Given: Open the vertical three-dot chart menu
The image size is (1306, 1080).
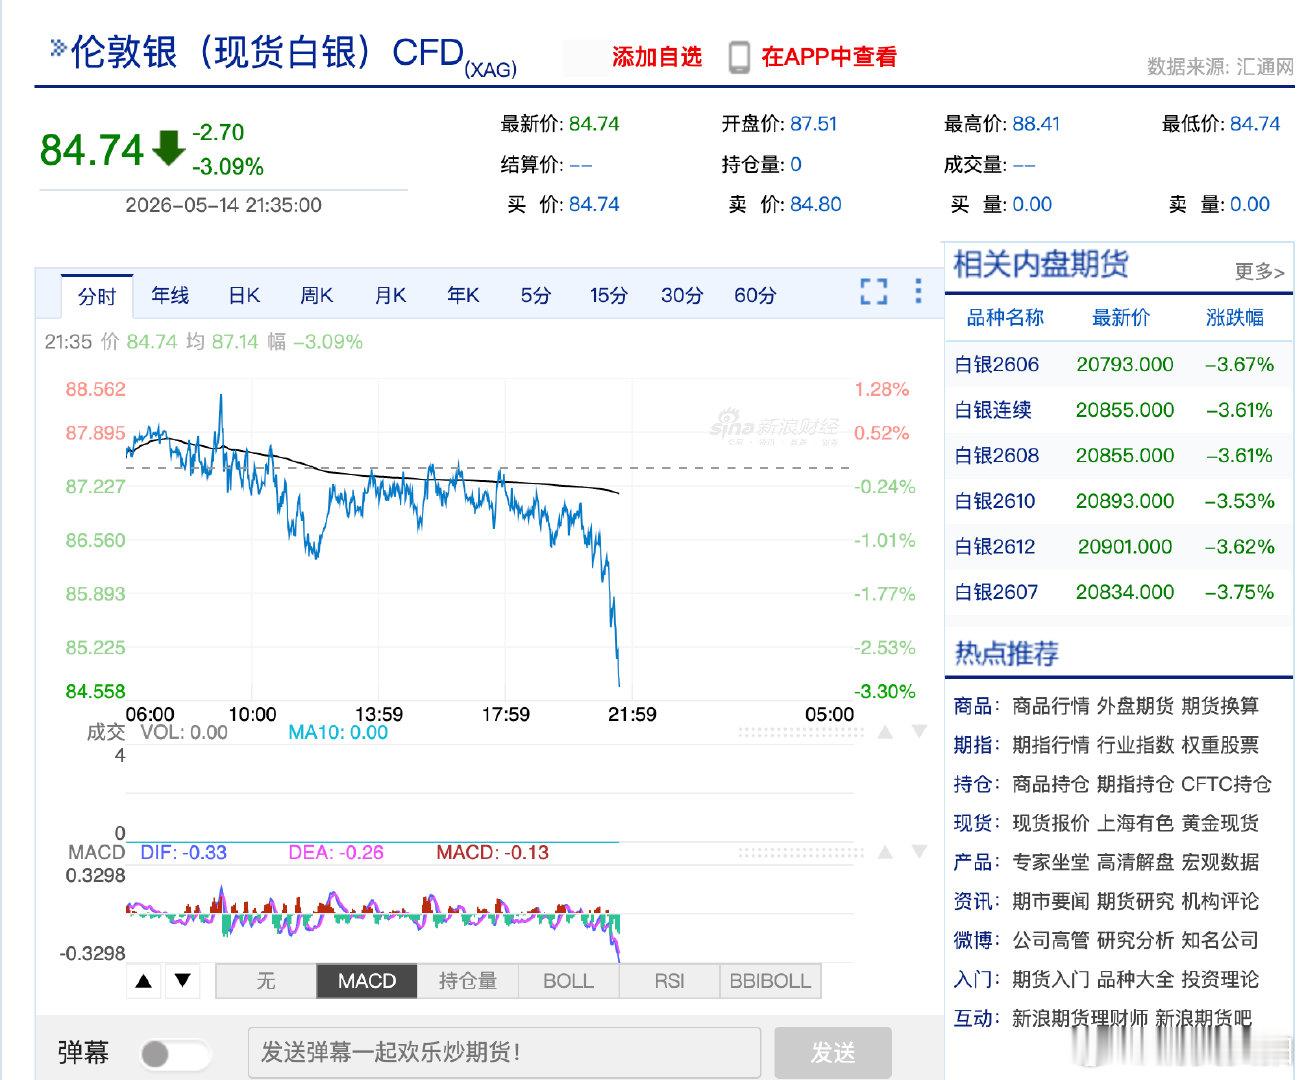Looking at the screenshot, I should coord(918,291).
